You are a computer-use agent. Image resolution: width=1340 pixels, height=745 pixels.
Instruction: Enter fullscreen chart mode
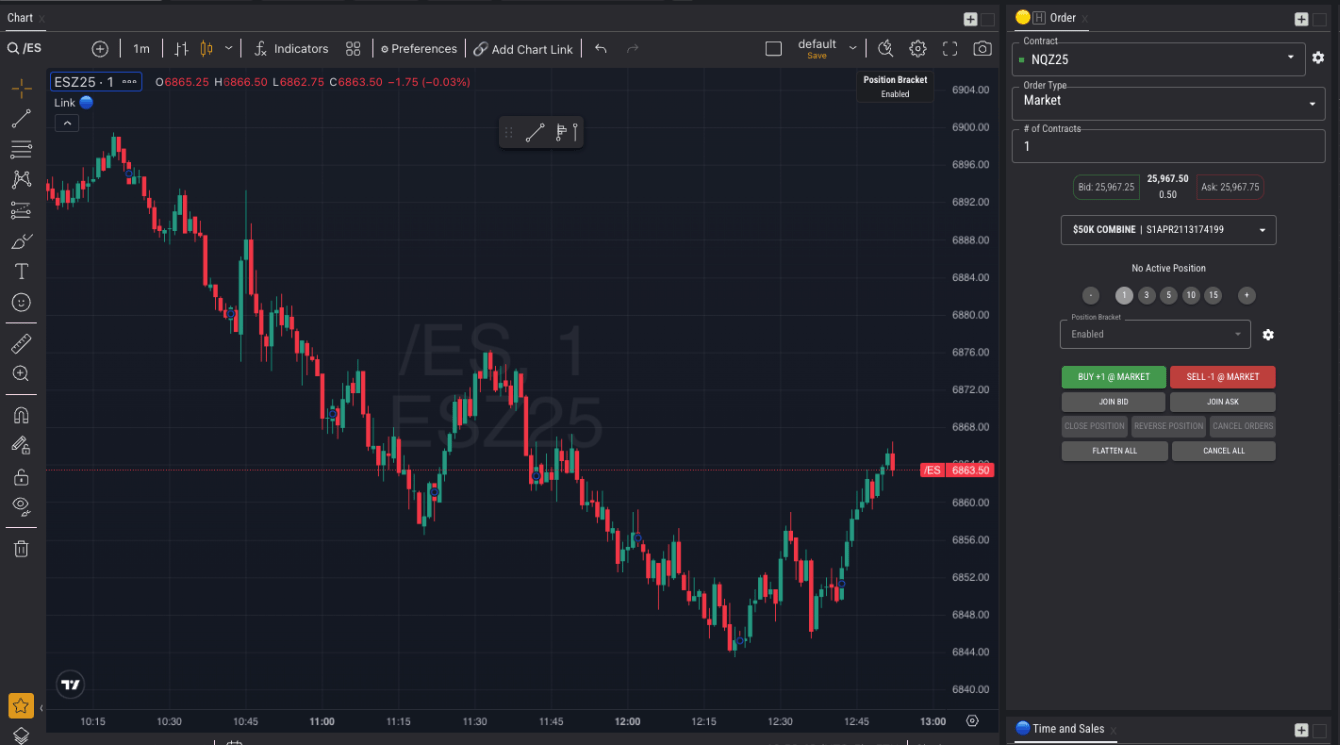click(x=950, y=49)
